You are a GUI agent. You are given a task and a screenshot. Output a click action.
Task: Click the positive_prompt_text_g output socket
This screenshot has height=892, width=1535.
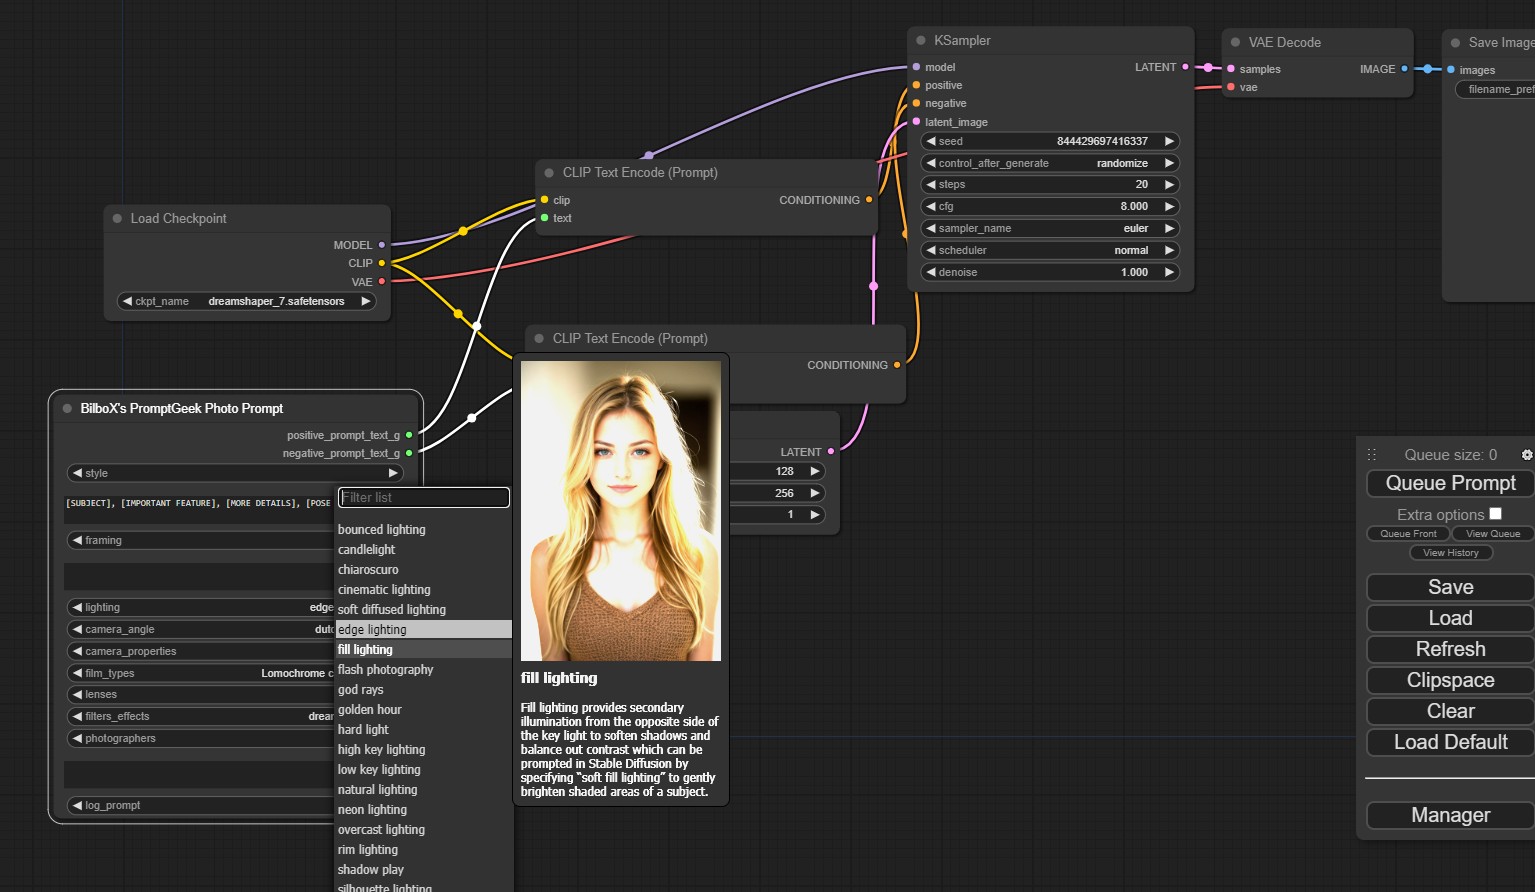(x=409, y=435)
